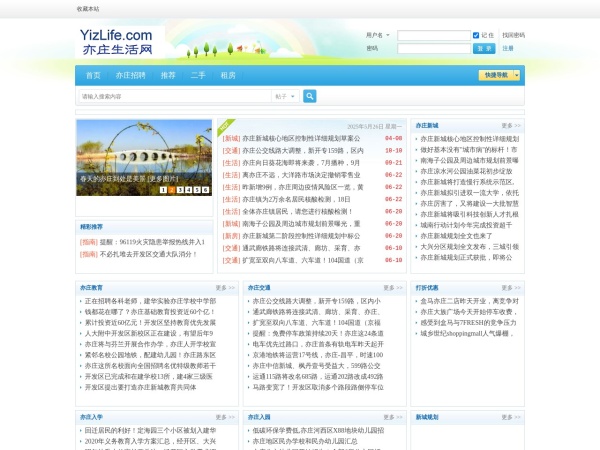Open 开发区提出要打造亦庄新城教育共同体 item
The image size is (600, 450).
click(x=140, y=387)
